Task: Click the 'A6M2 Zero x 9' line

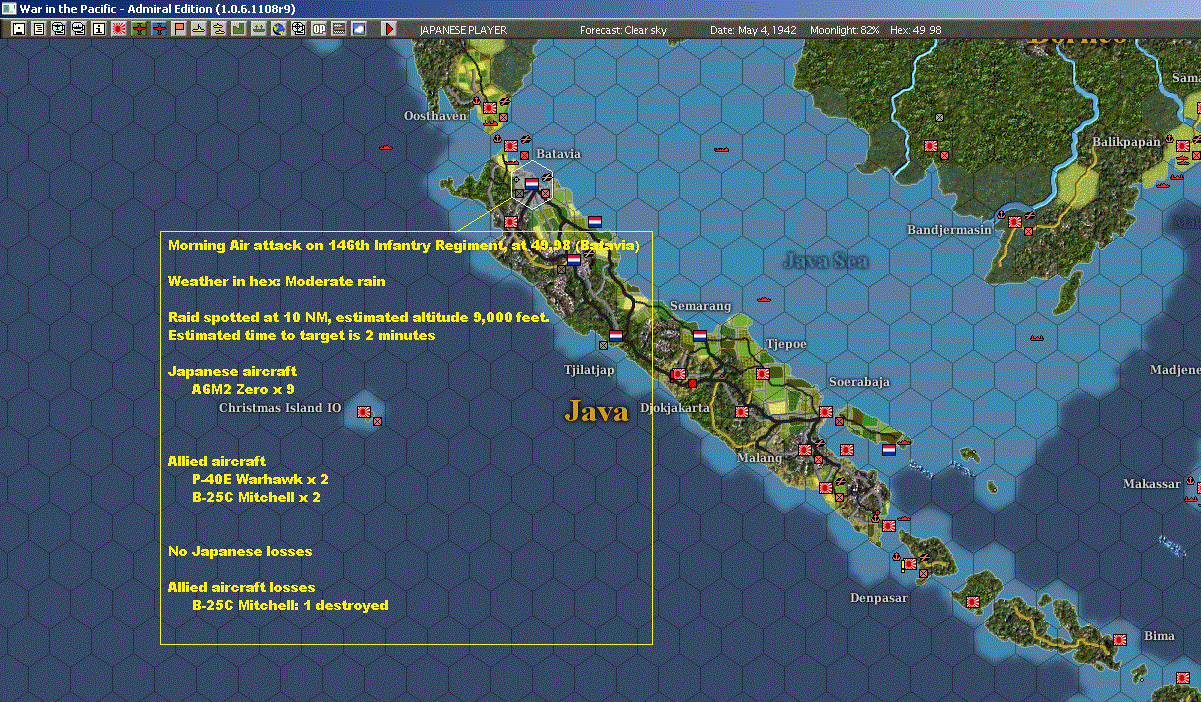Action: pyautogui.click(x=243, y=389)
